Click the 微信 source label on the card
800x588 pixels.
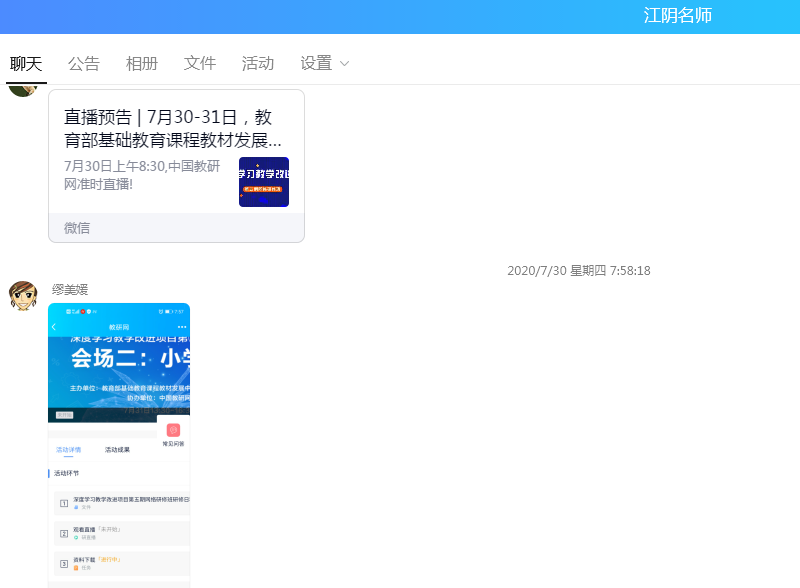click(77, 228)
